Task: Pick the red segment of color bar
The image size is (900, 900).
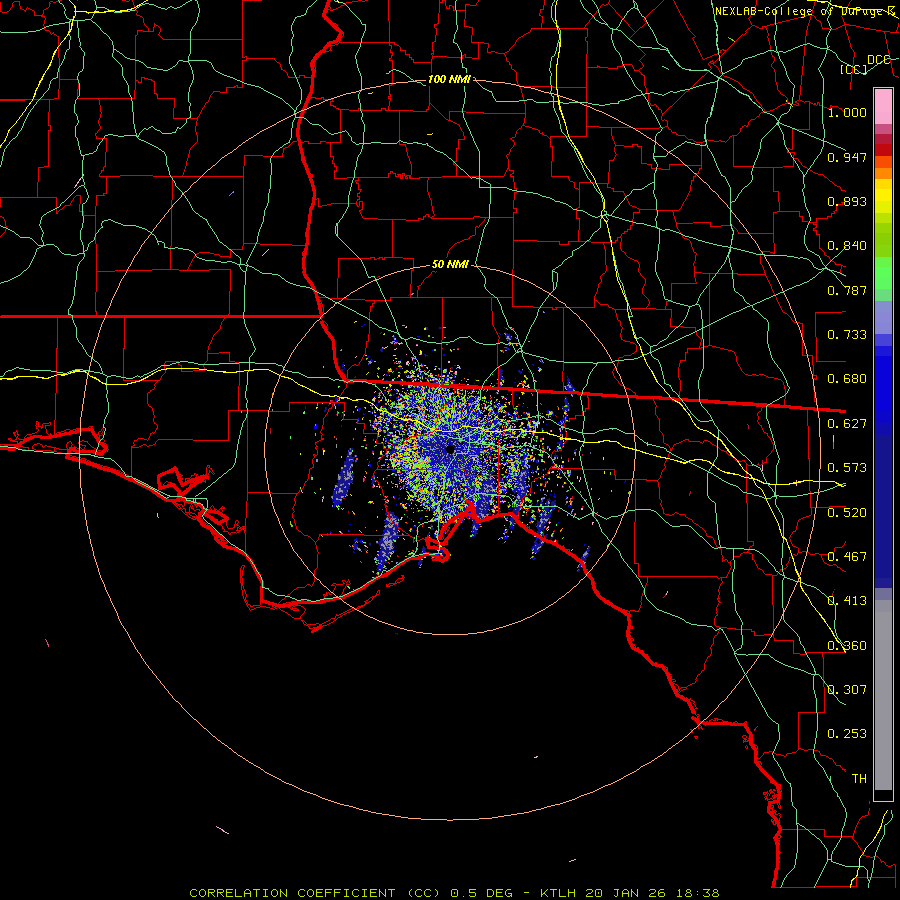Action: pyautogui.click(x=883, y=150)
